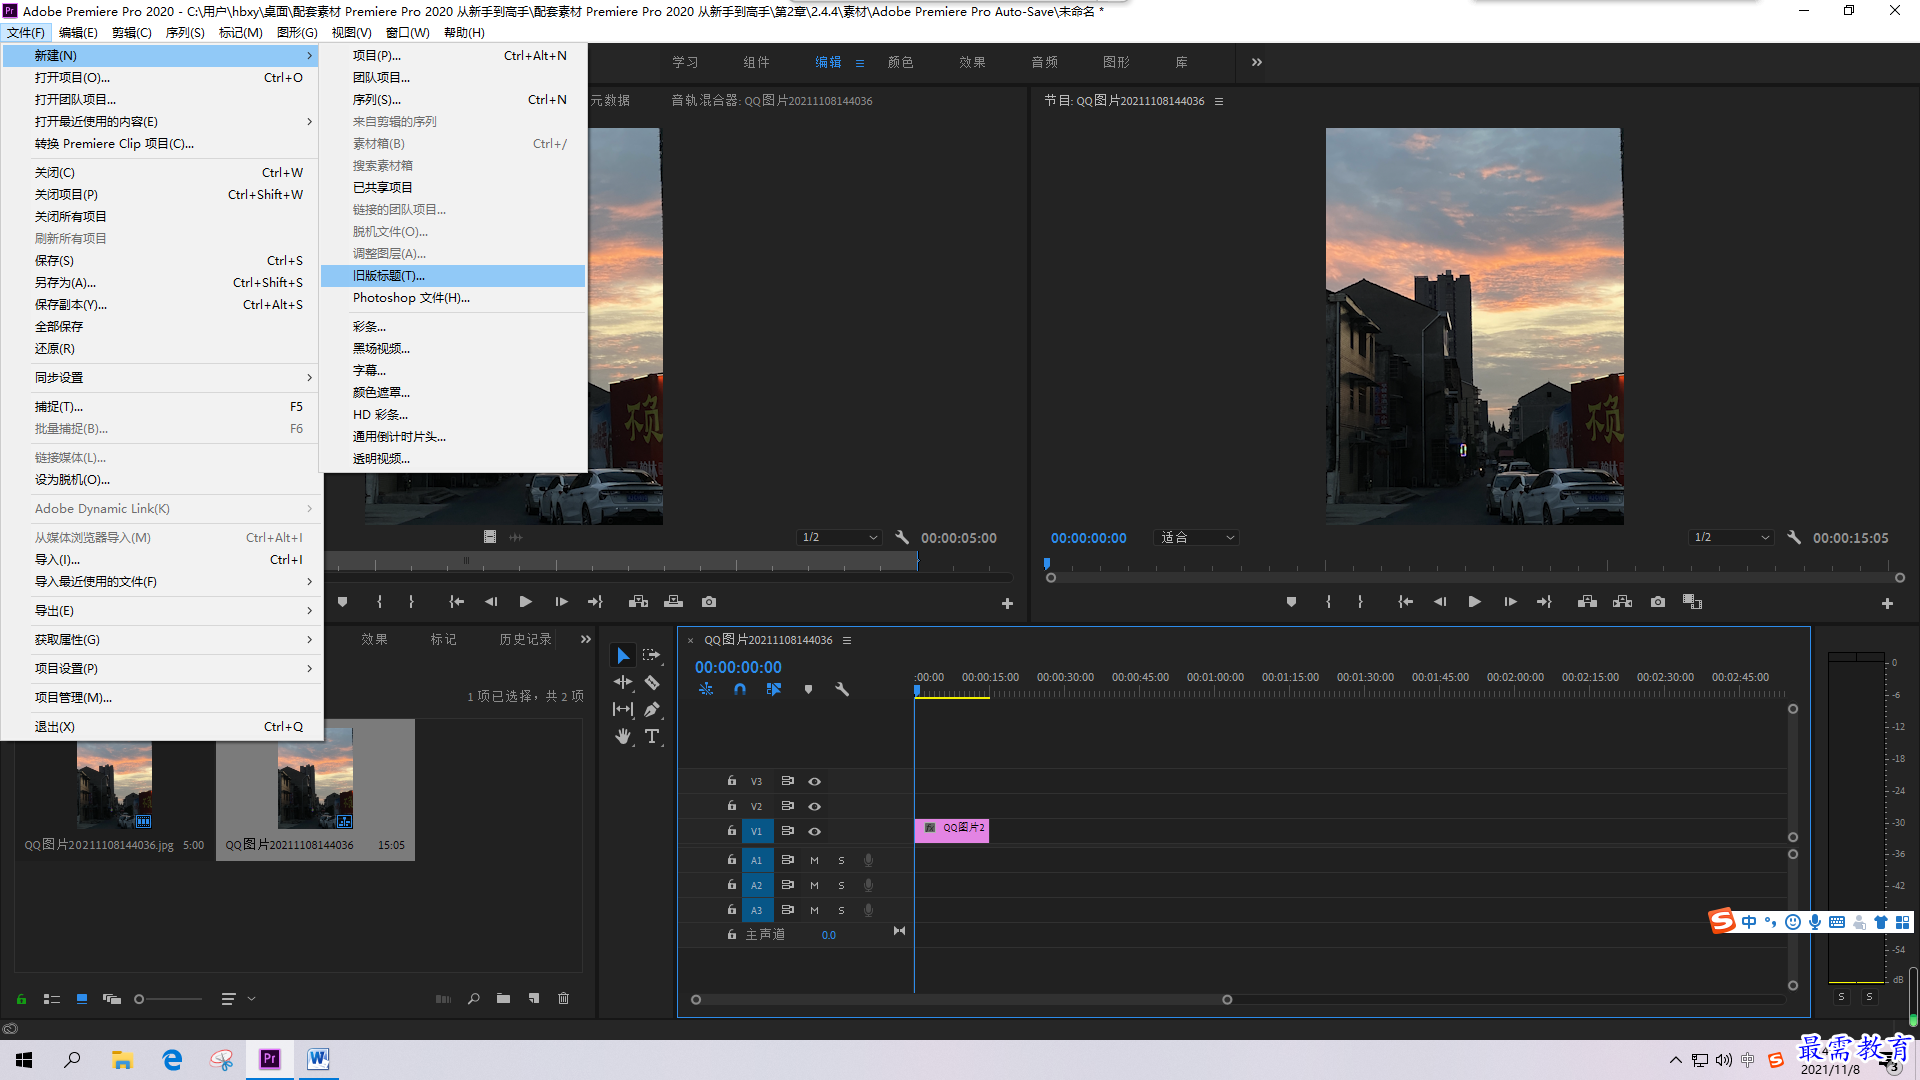Solo audio track A2
The width and height of the screenshot is (1920, 1080).
841,885
